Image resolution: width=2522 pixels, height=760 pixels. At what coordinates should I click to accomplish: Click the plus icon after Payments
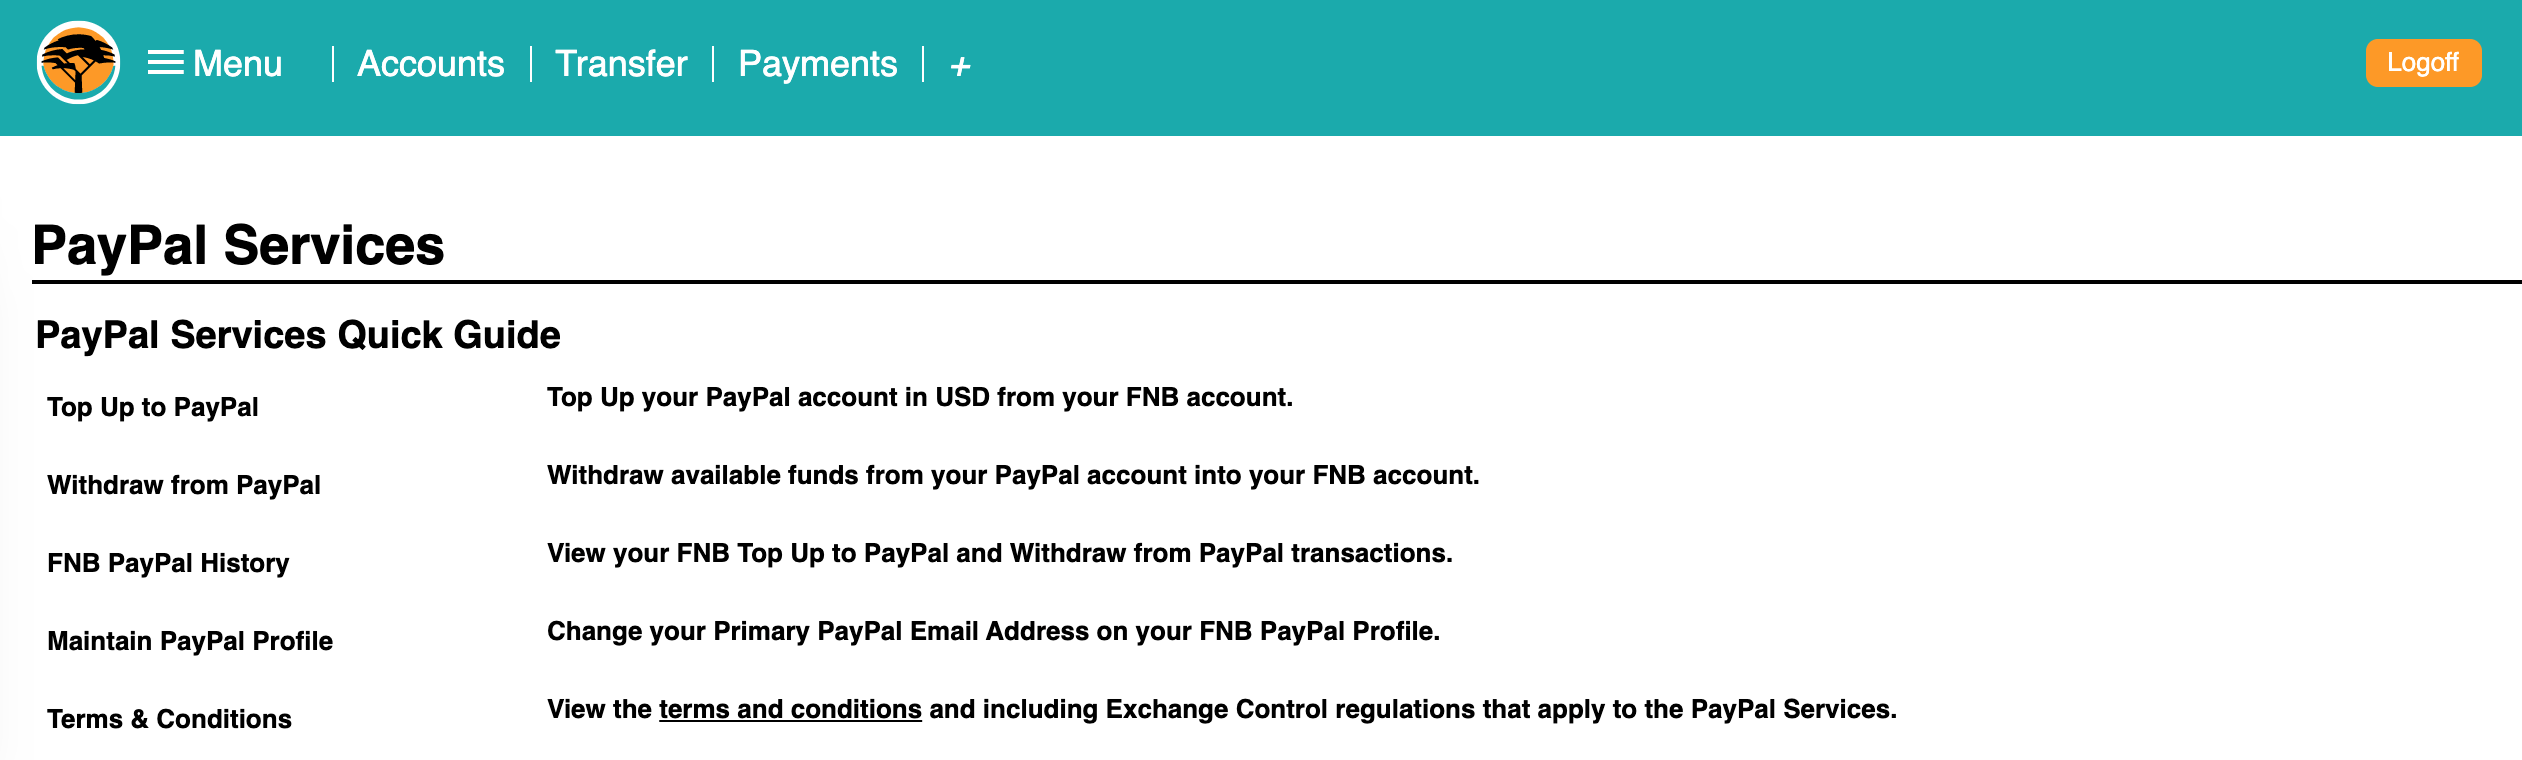point(960,66)
